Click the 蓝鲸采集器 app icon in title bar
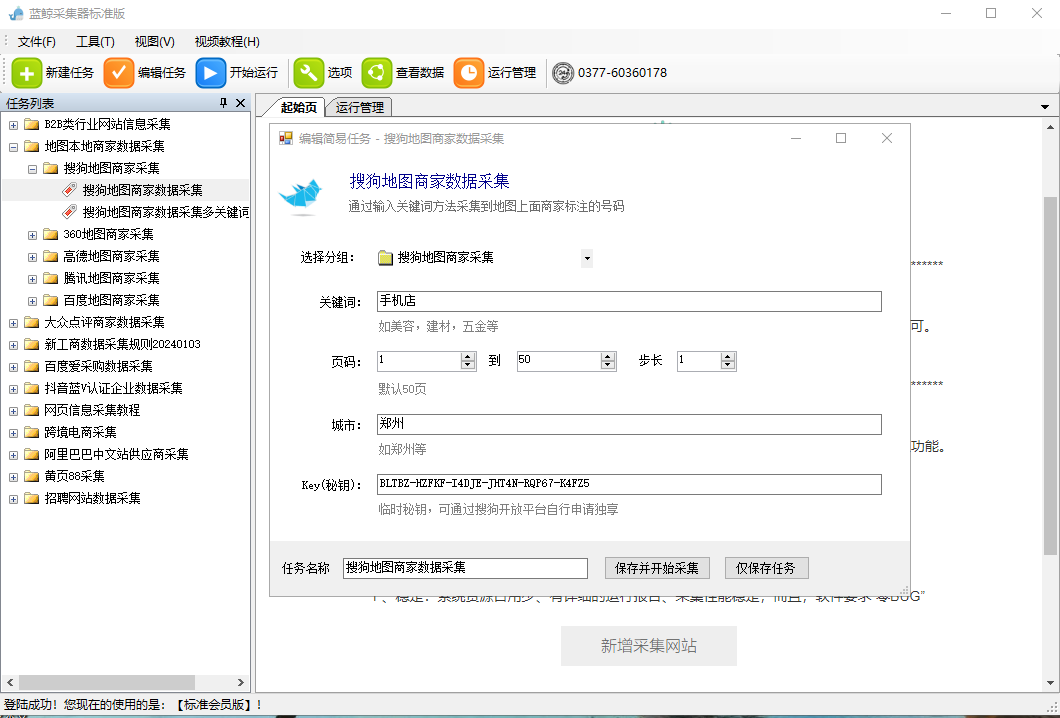Screen dimensions: 1060x718 point(15,14)
